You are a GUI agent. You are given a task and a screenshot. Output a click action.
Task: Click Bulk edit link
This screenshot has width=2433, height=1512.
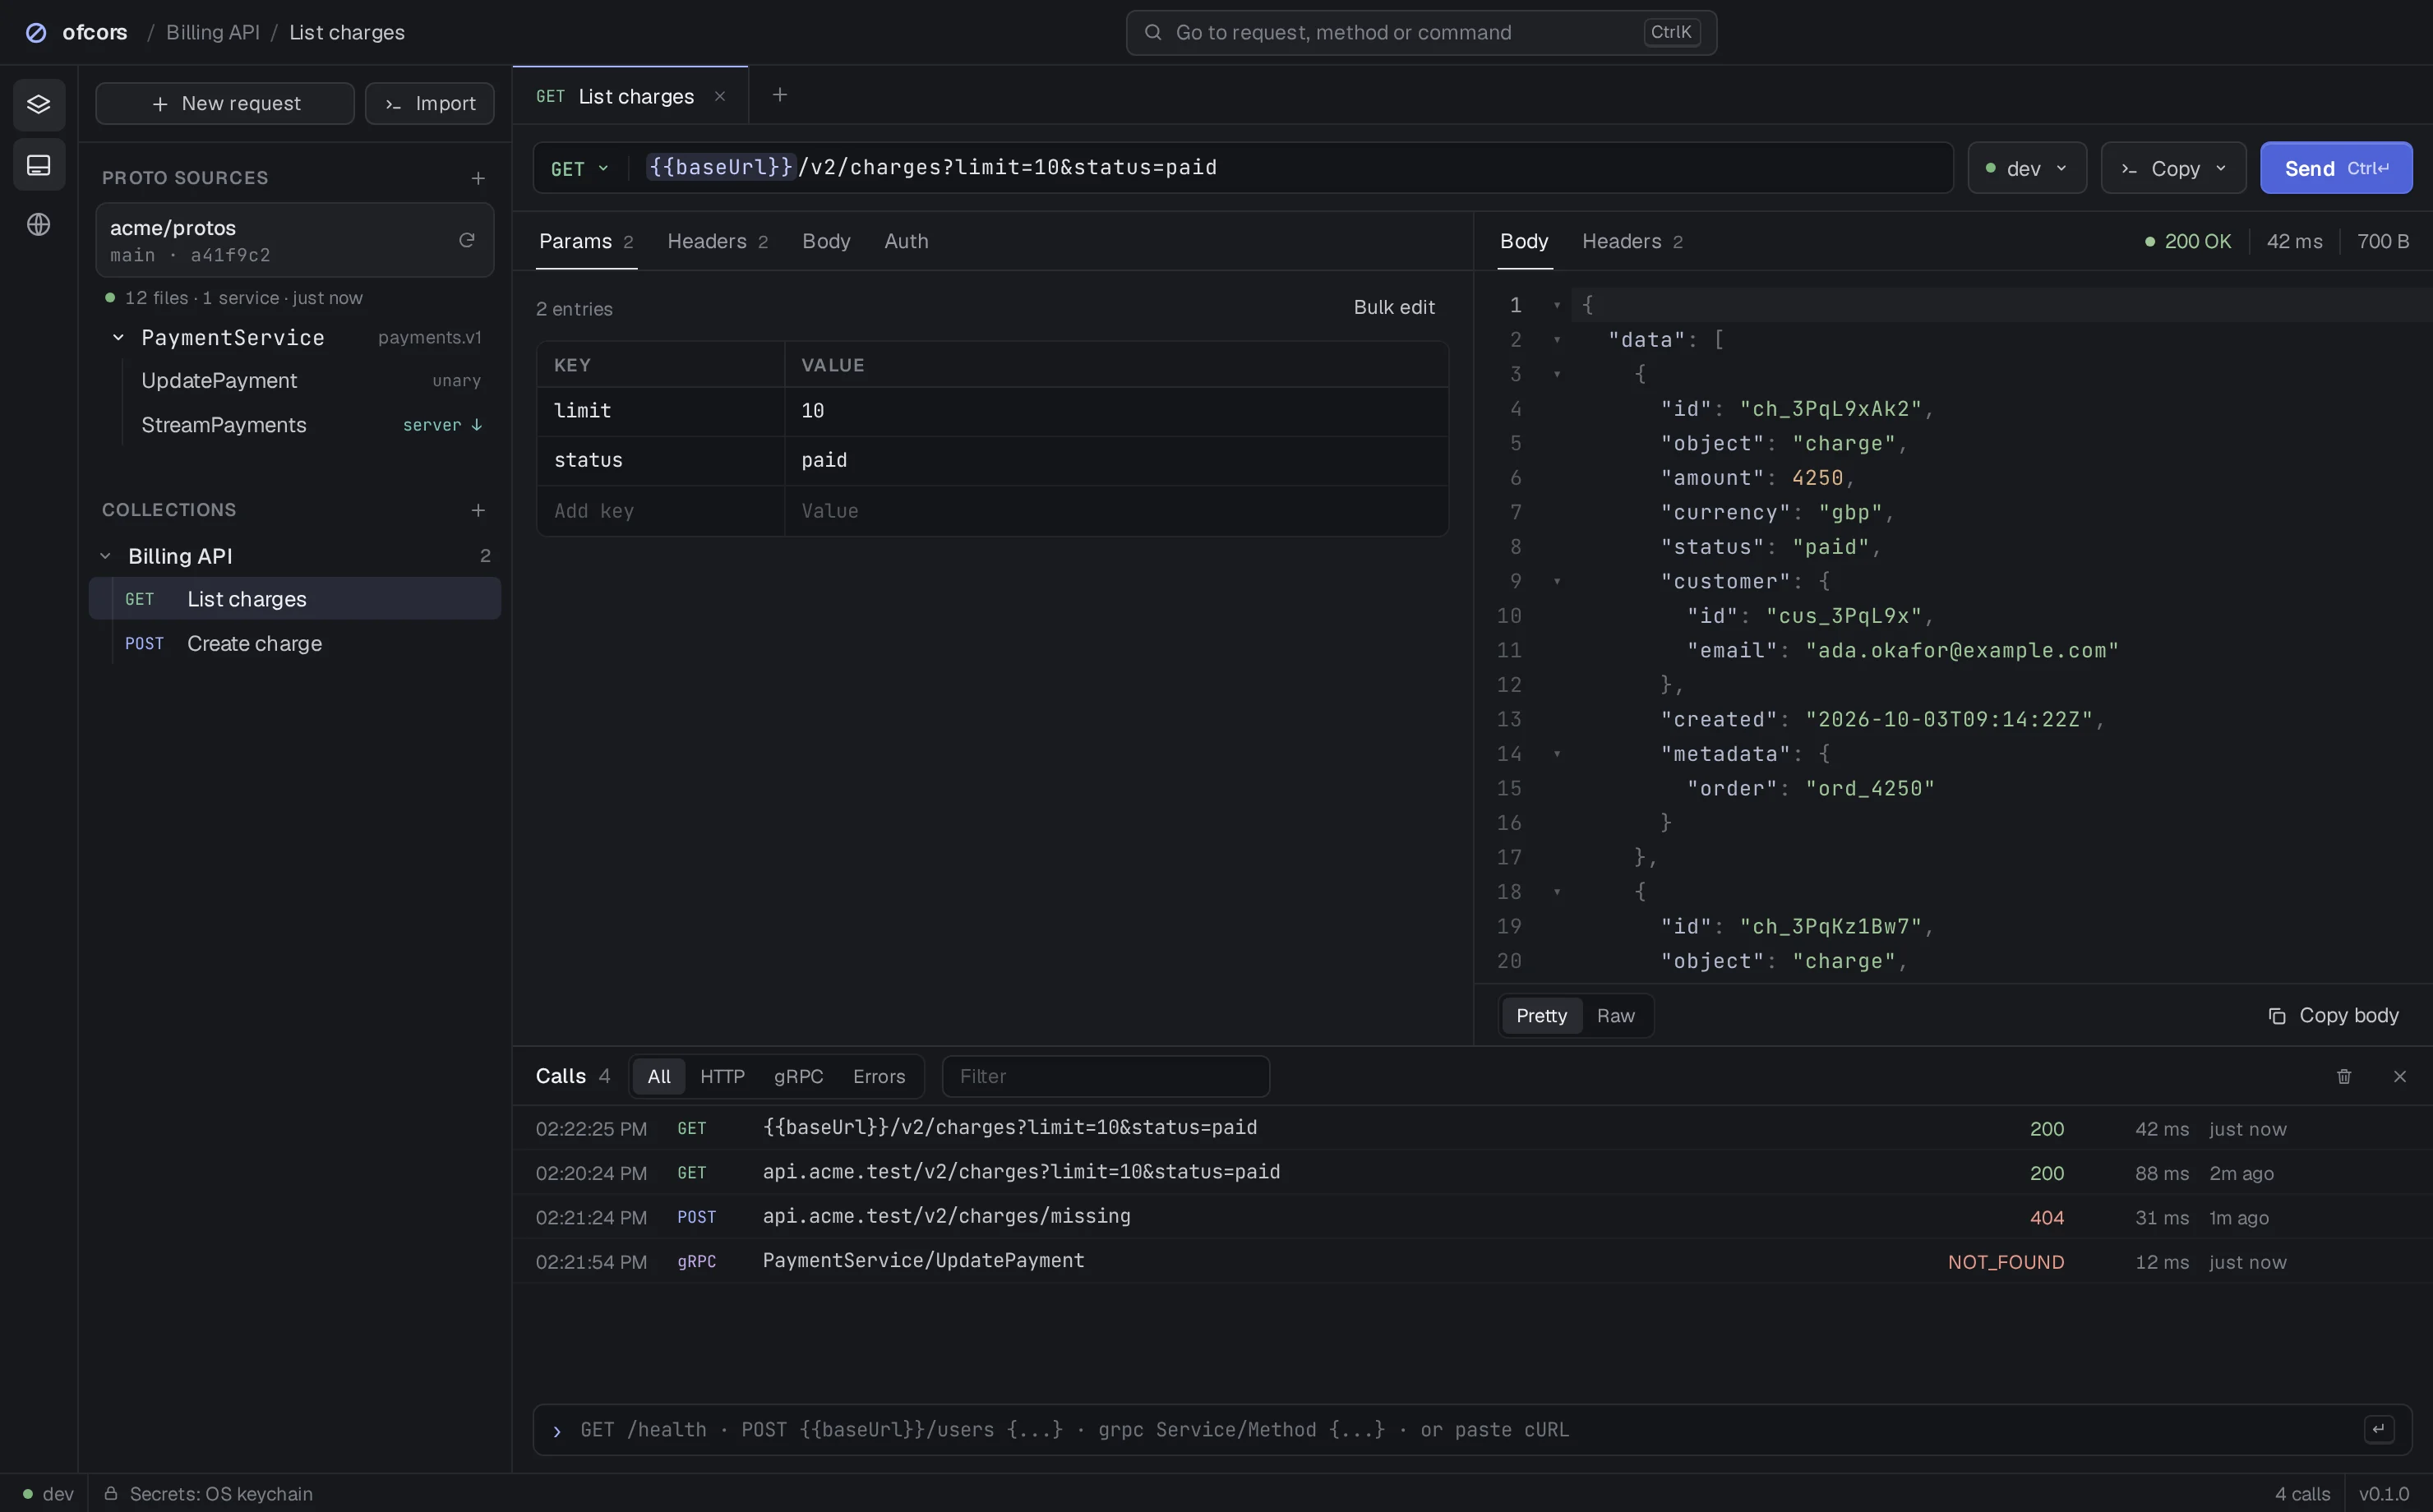(x=1394, y=307)
